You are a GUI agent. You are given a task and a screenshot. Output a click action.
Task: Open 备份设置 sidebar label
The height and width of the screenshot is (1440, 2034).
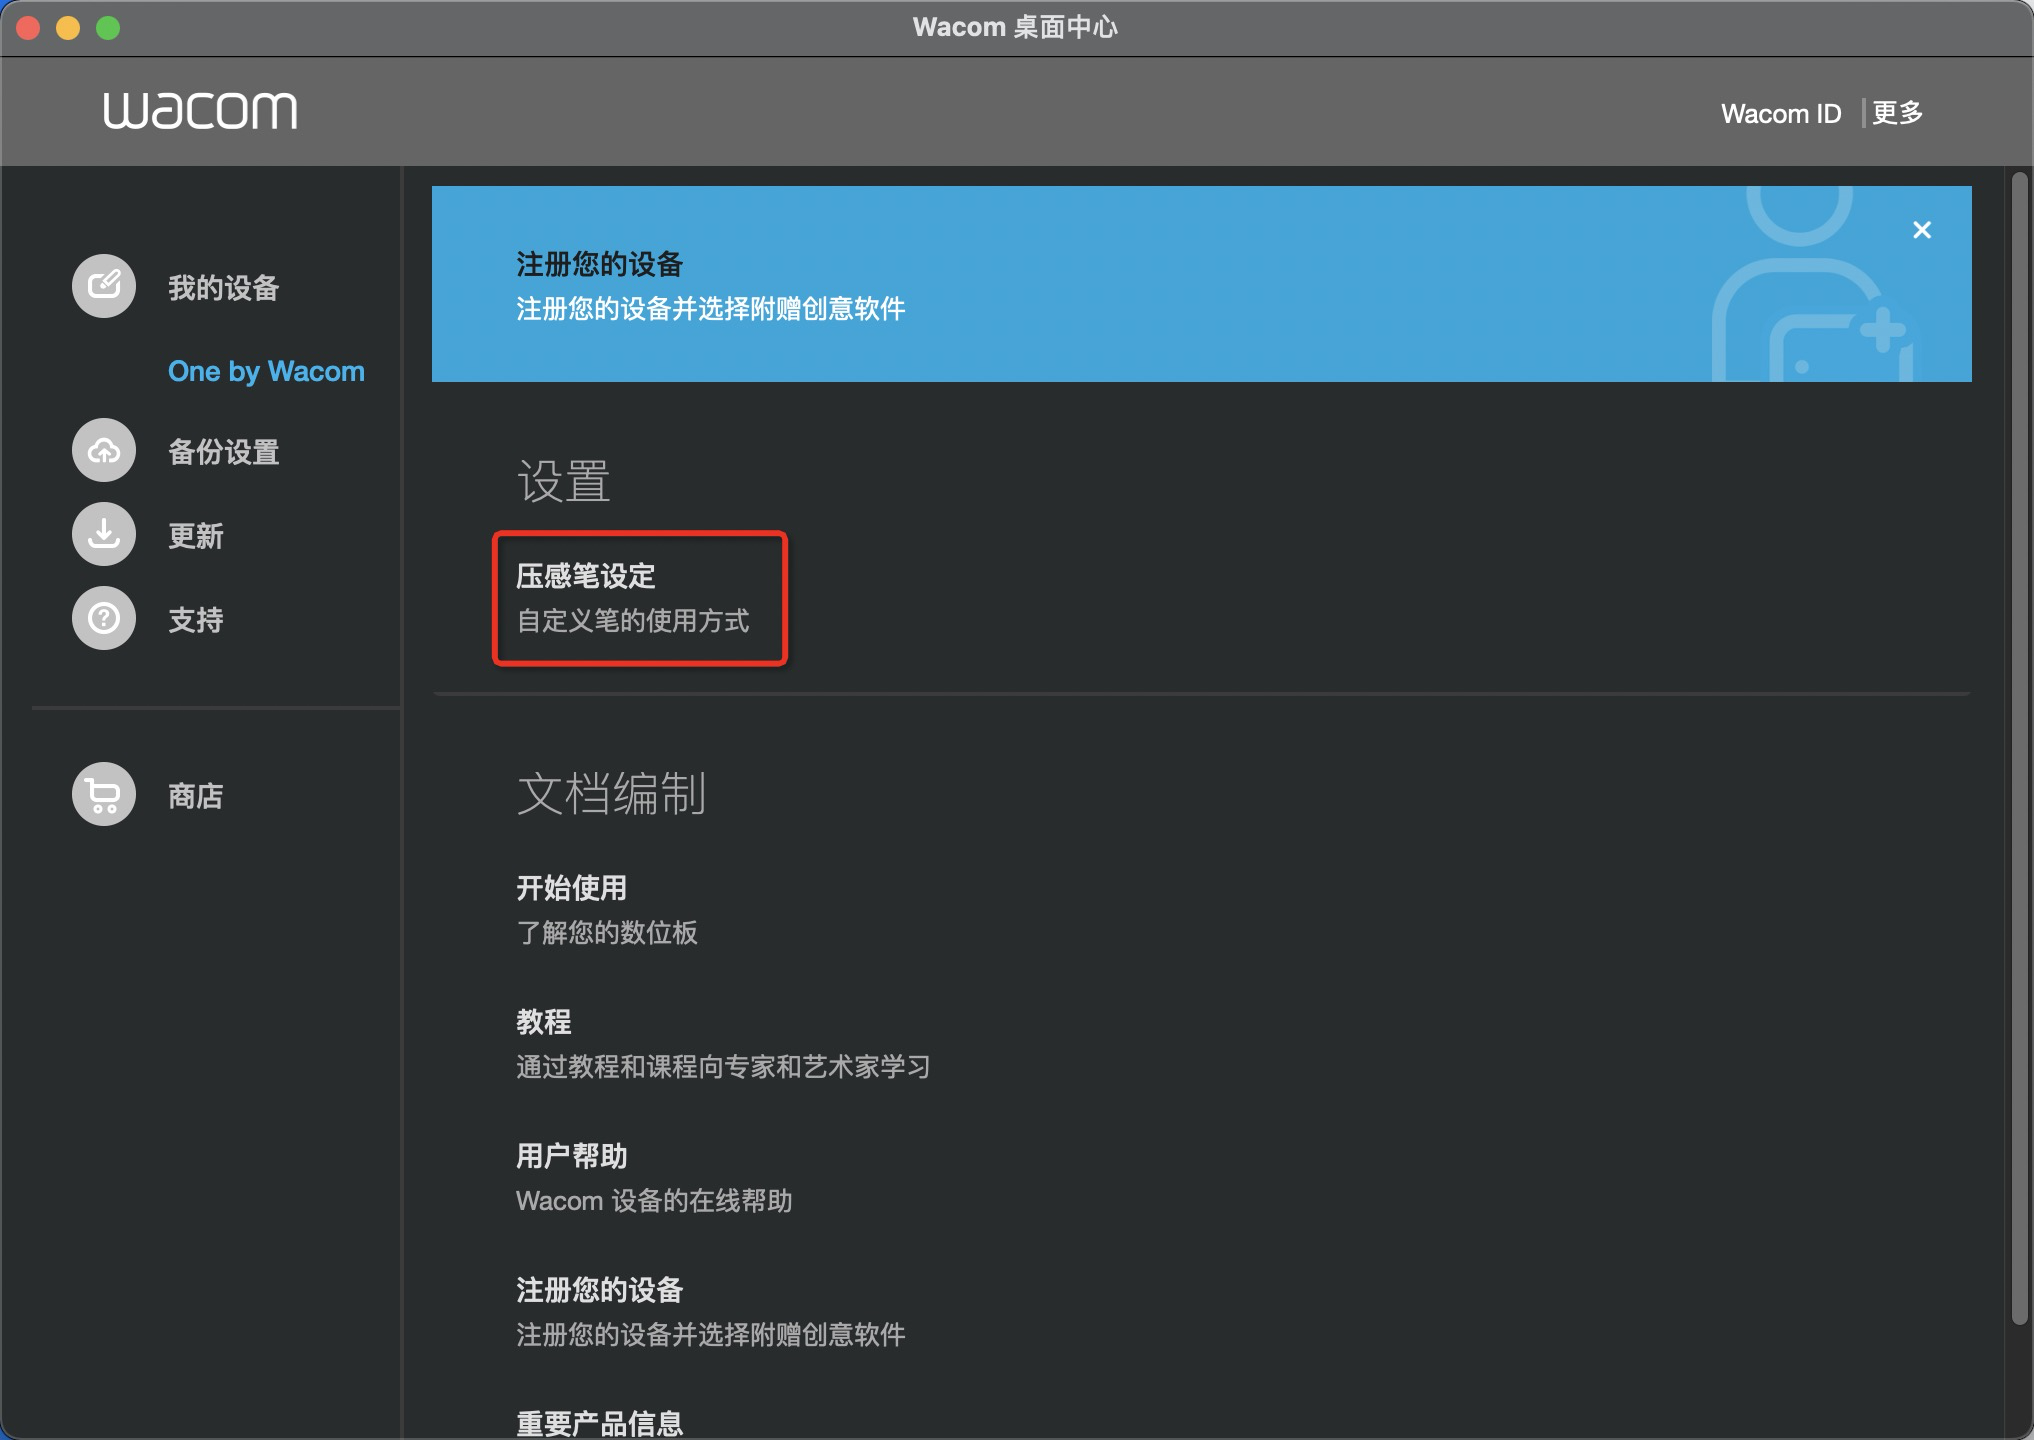(223, 452)
